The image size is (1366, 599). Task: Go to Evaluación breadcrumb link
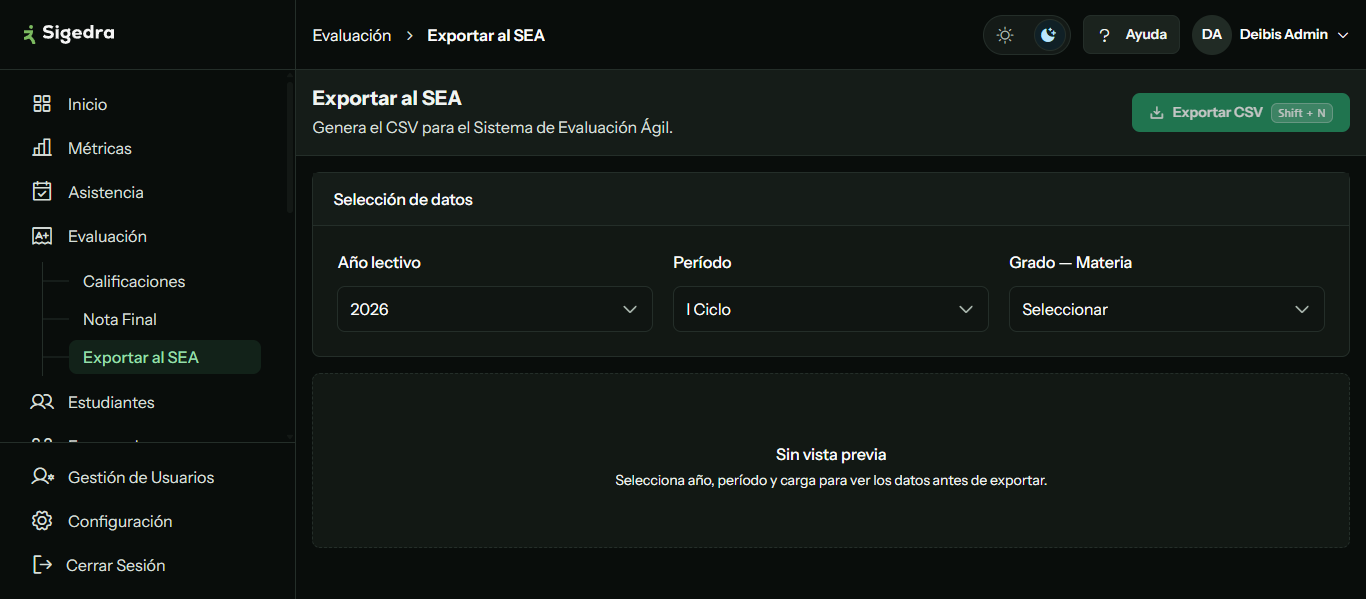tap(352, 35)
